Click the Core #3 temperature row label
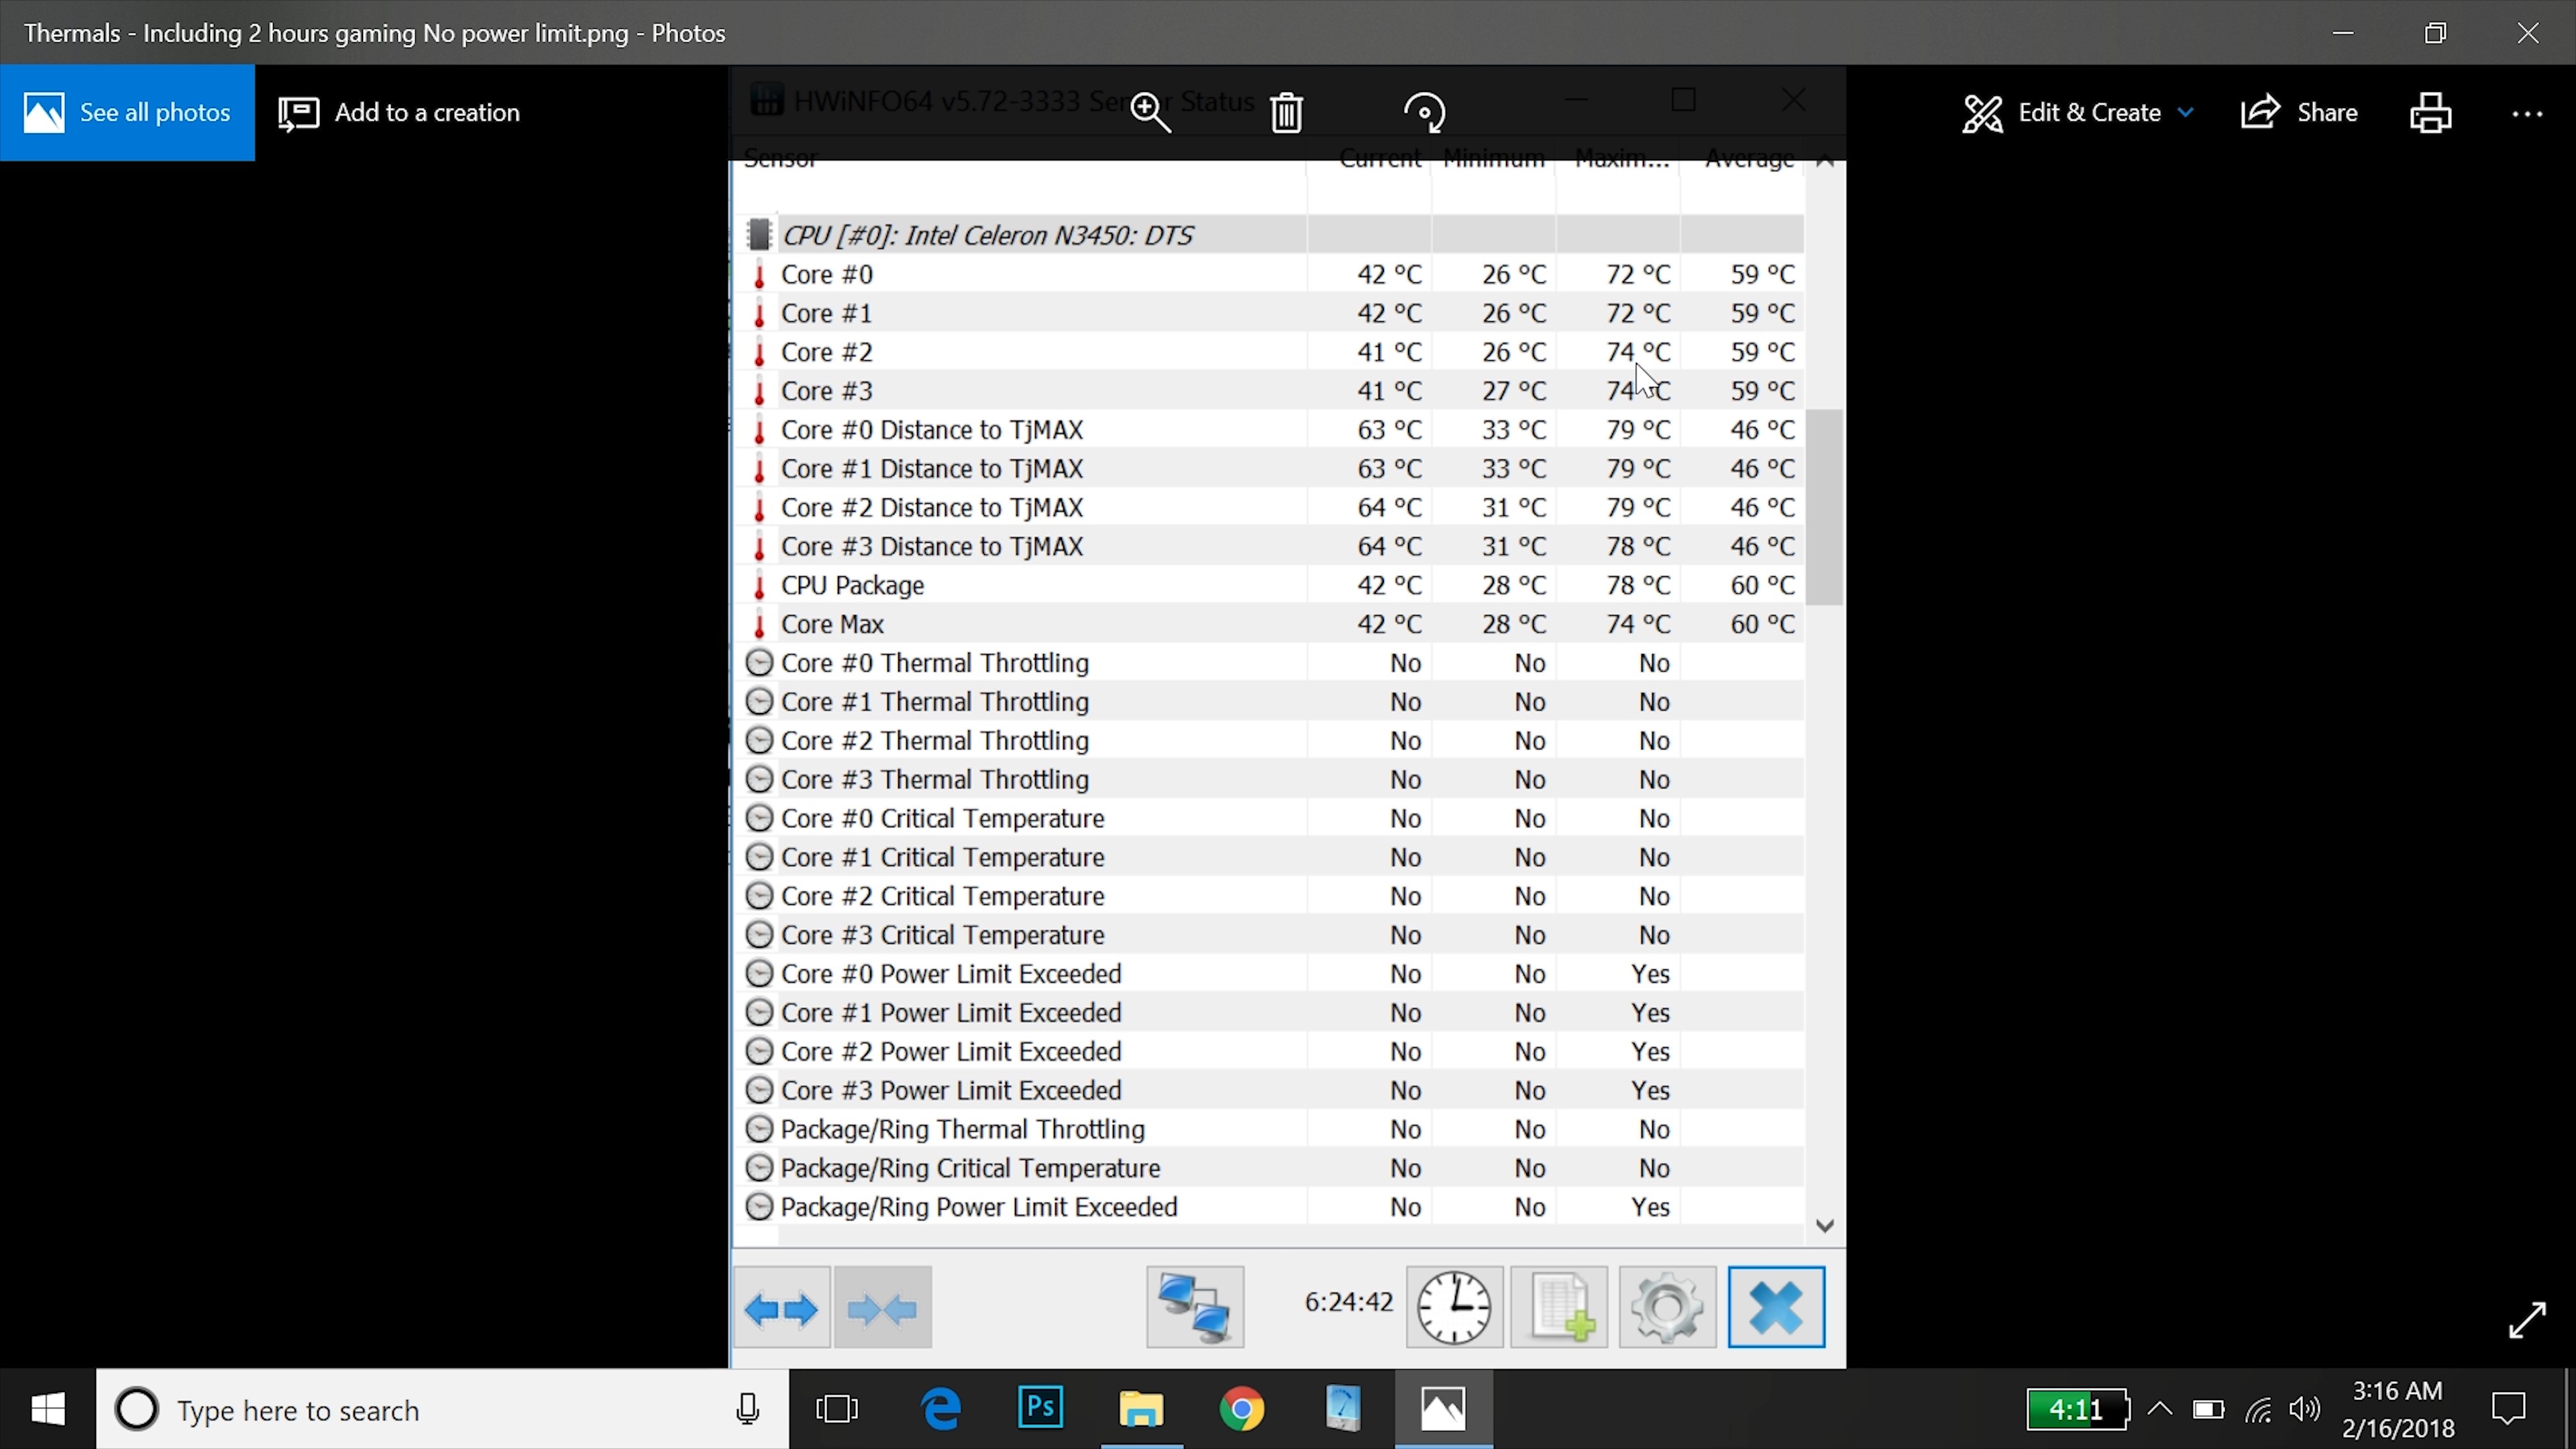The height and width of the screenshot is (1449, 2576). [827, 391]
